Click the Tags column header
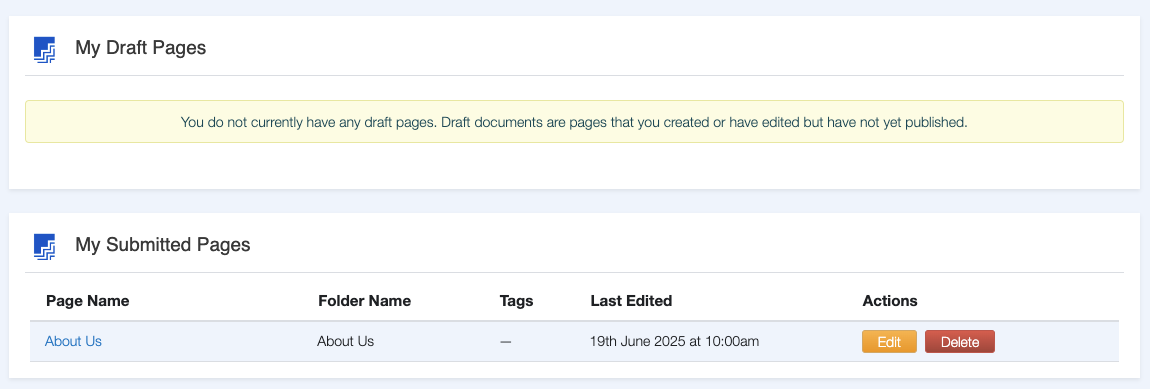Image resolution: width=1150 pixels, height=389 pixels. pyautogui.click(x=516, y=301)
